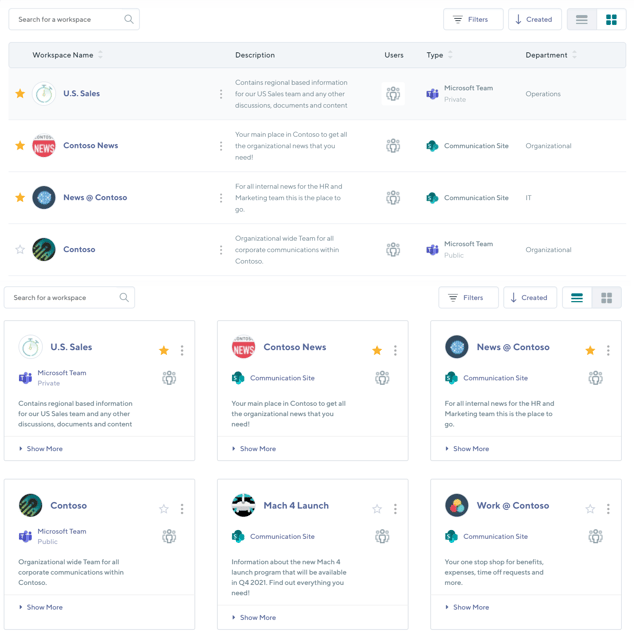Viewport: 634px width, 635px height.
Task: Click the Created sort button above the card grid
Action: (x=528, y=297)
